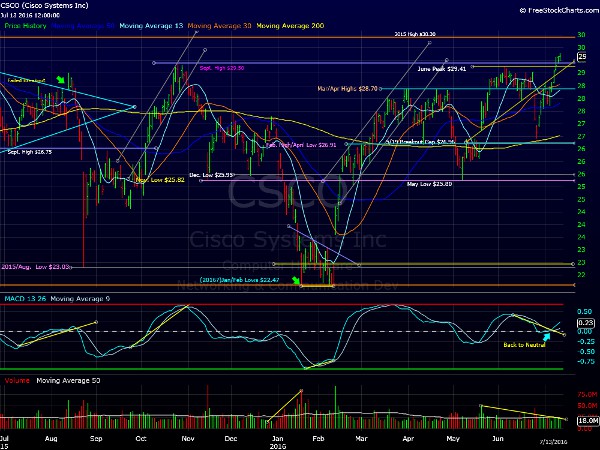Select the June Peak $29.41 annotation

point(442,69)
